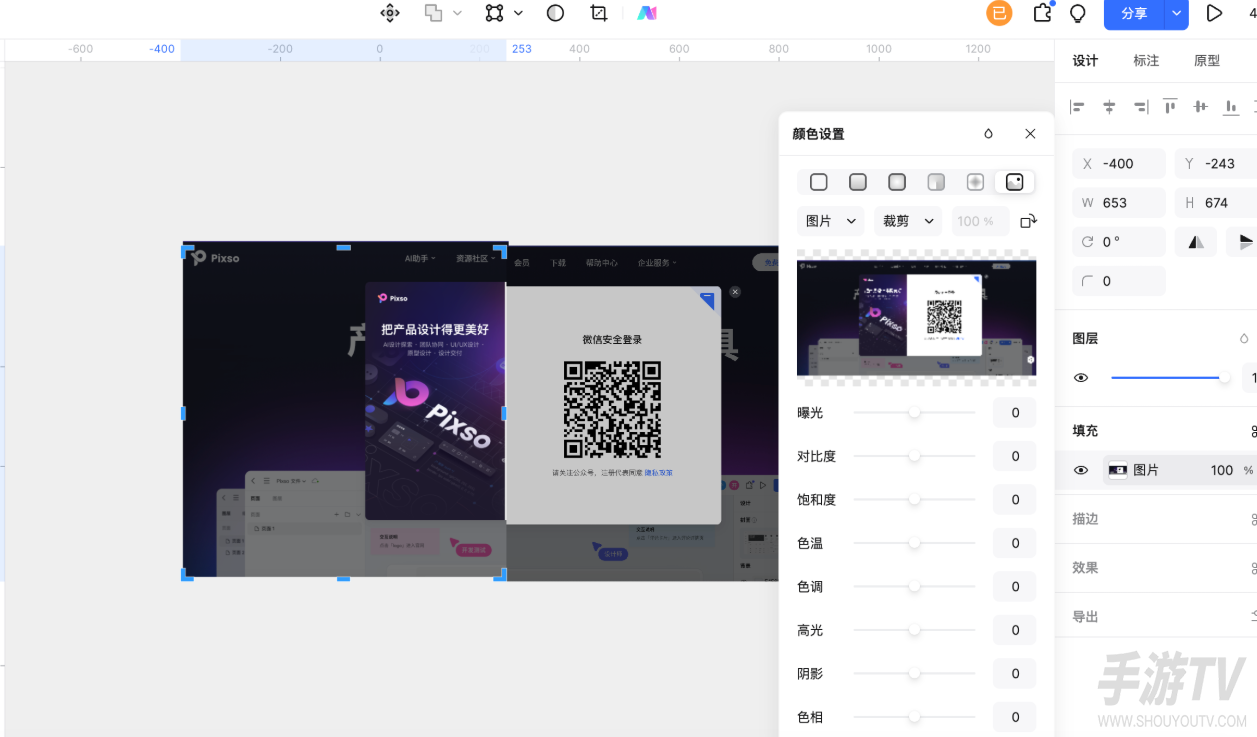Select angular gradient fill type
This screenshot has width=1257, height=737.
(x=936, y=182)
